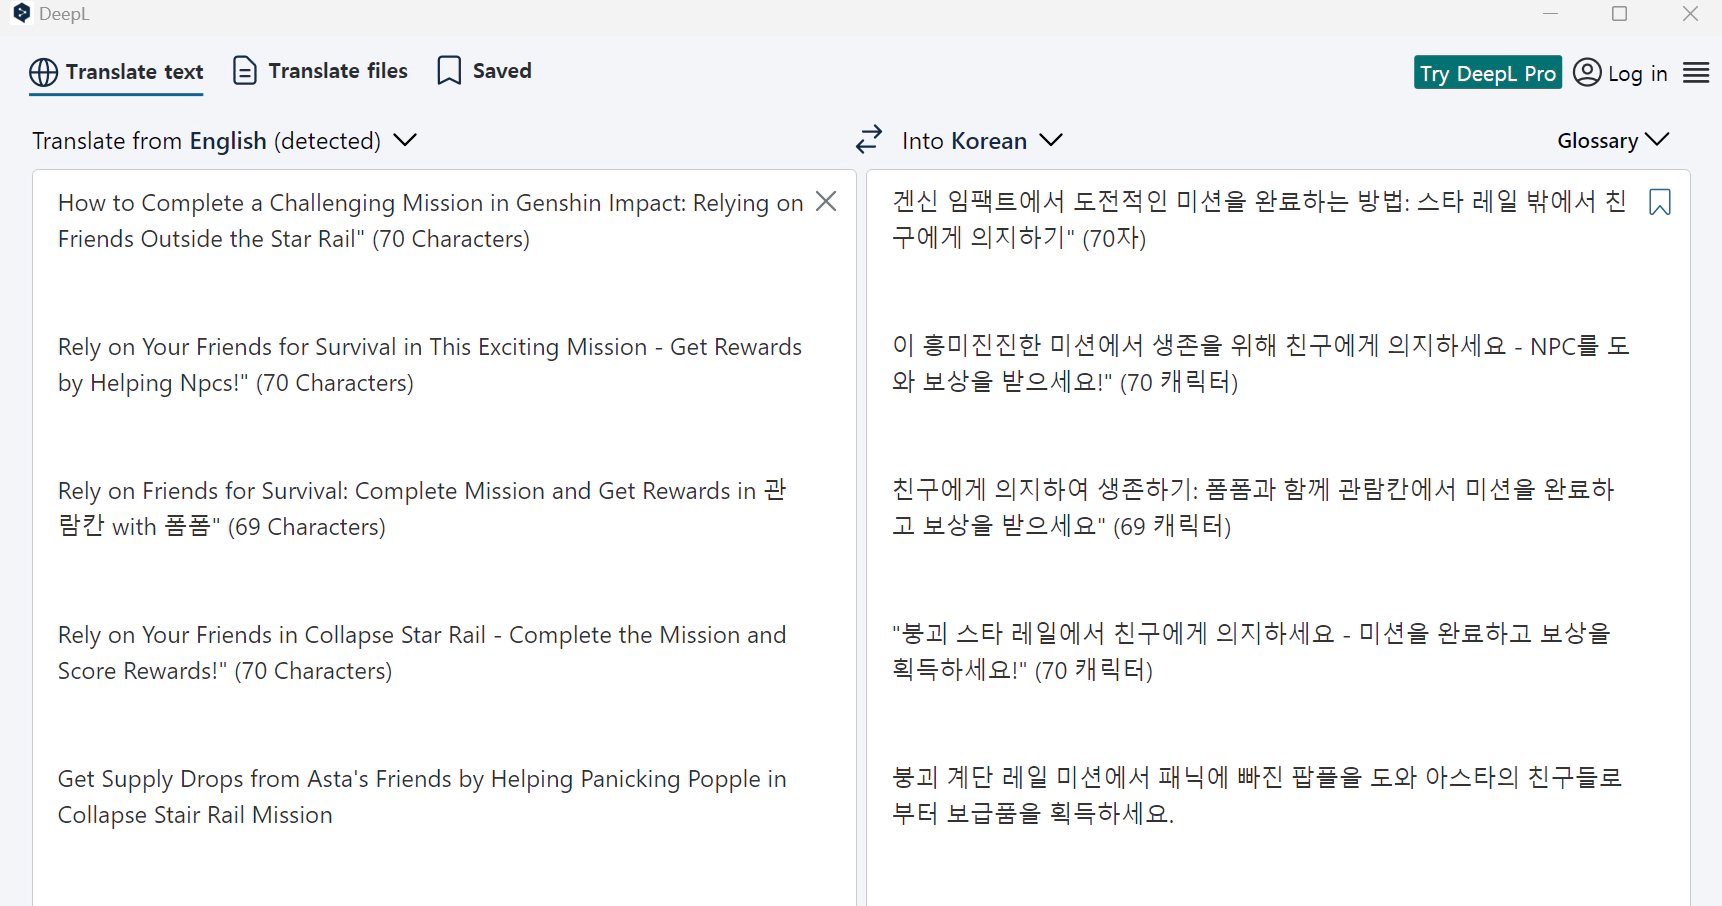Click Korean translation starting '이 흥미진진한 미션에서'

[1261, 364]
